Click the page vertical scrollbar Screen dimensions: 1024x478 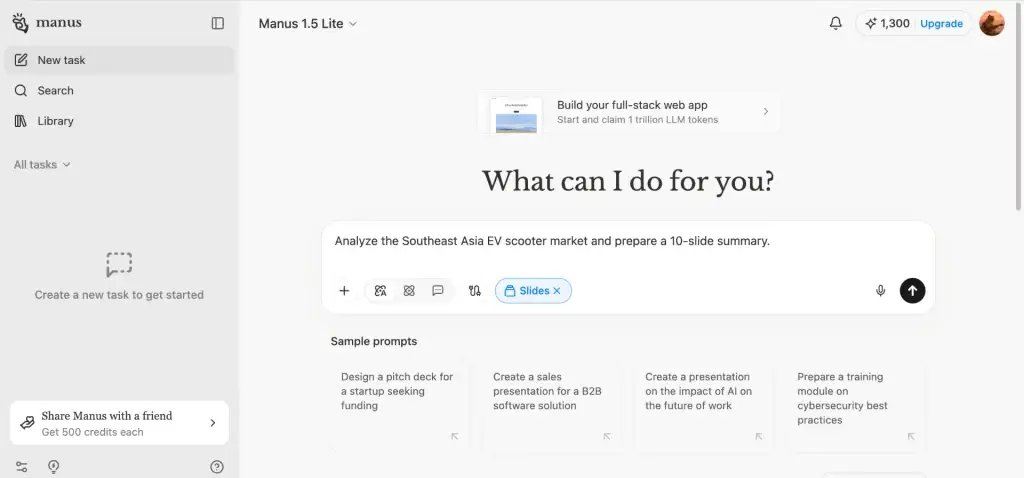click(x=1019, y=108)
